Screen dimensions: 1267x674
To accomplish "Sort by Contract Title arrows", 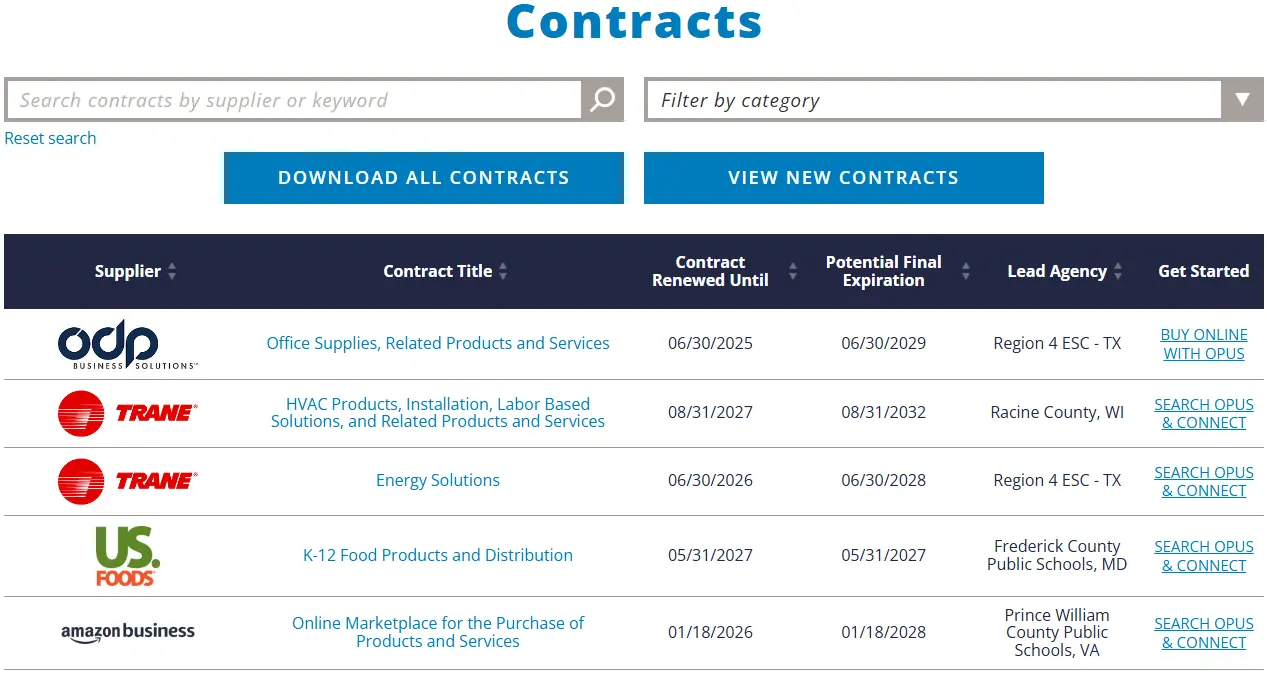I will pyautogui.click(x=503, y=271).
